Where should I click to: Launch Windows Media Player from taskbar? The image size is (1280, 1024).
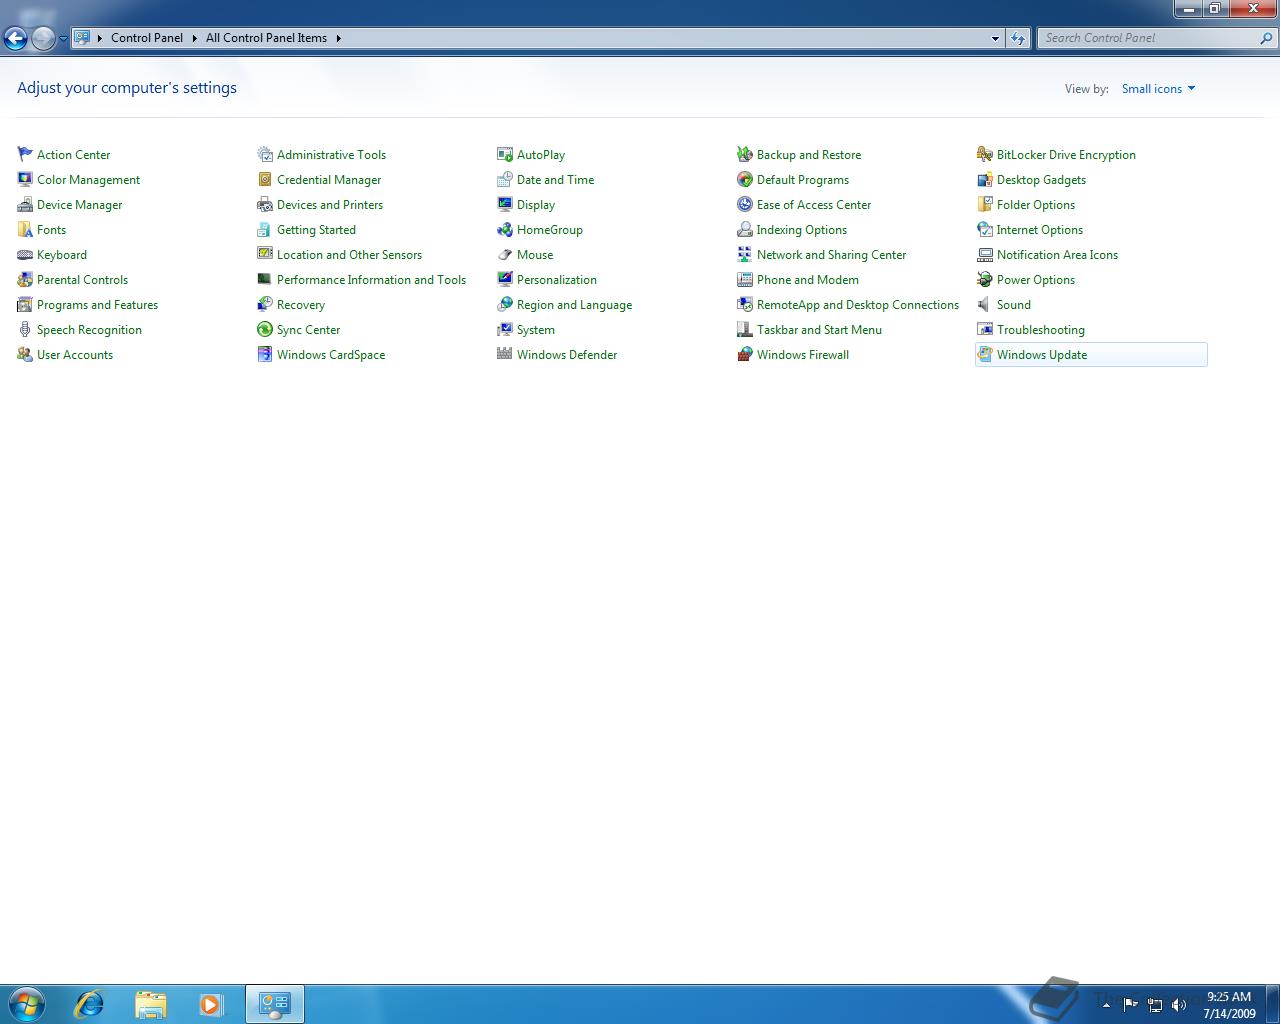point(211,1003)
